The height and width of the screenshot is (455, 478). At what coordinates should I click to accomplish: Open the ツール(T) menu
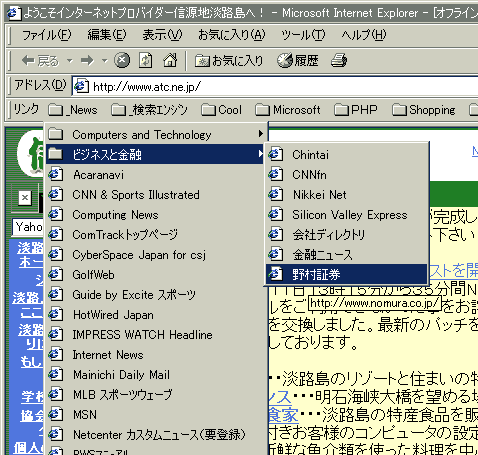[303, 35]
